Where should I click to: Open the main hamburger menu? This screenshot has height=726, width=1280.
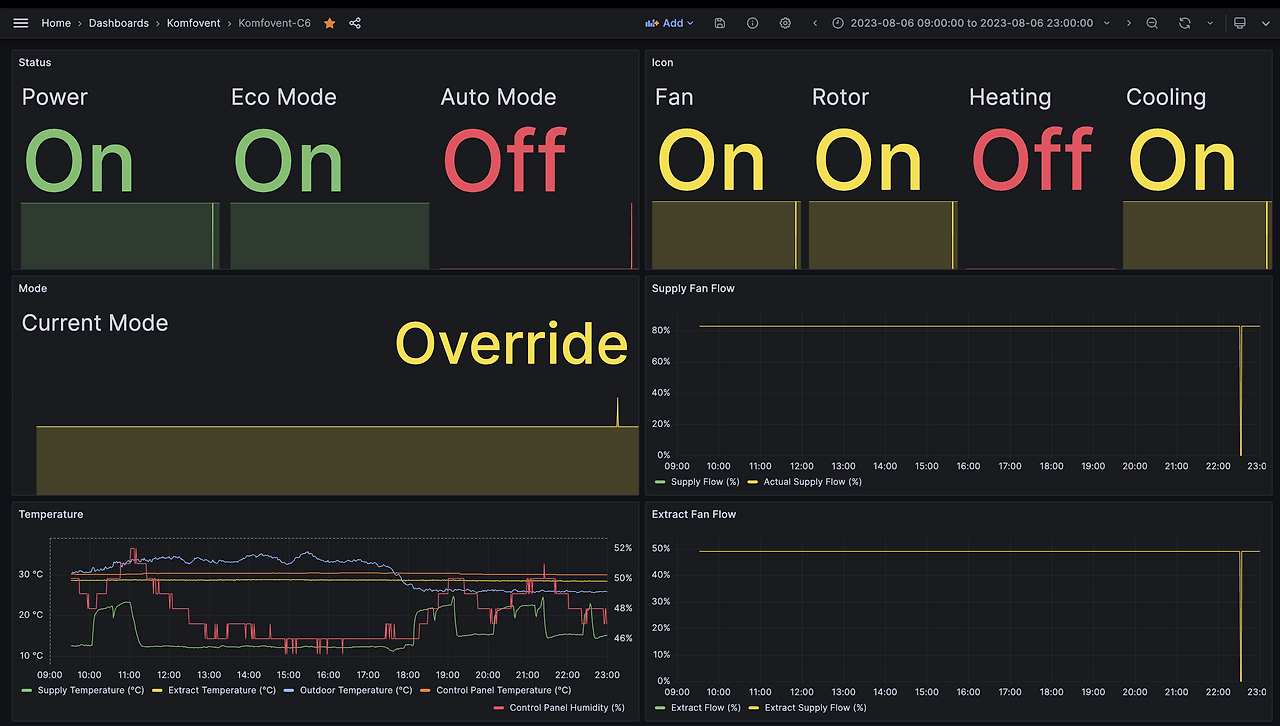click(21, 23)
